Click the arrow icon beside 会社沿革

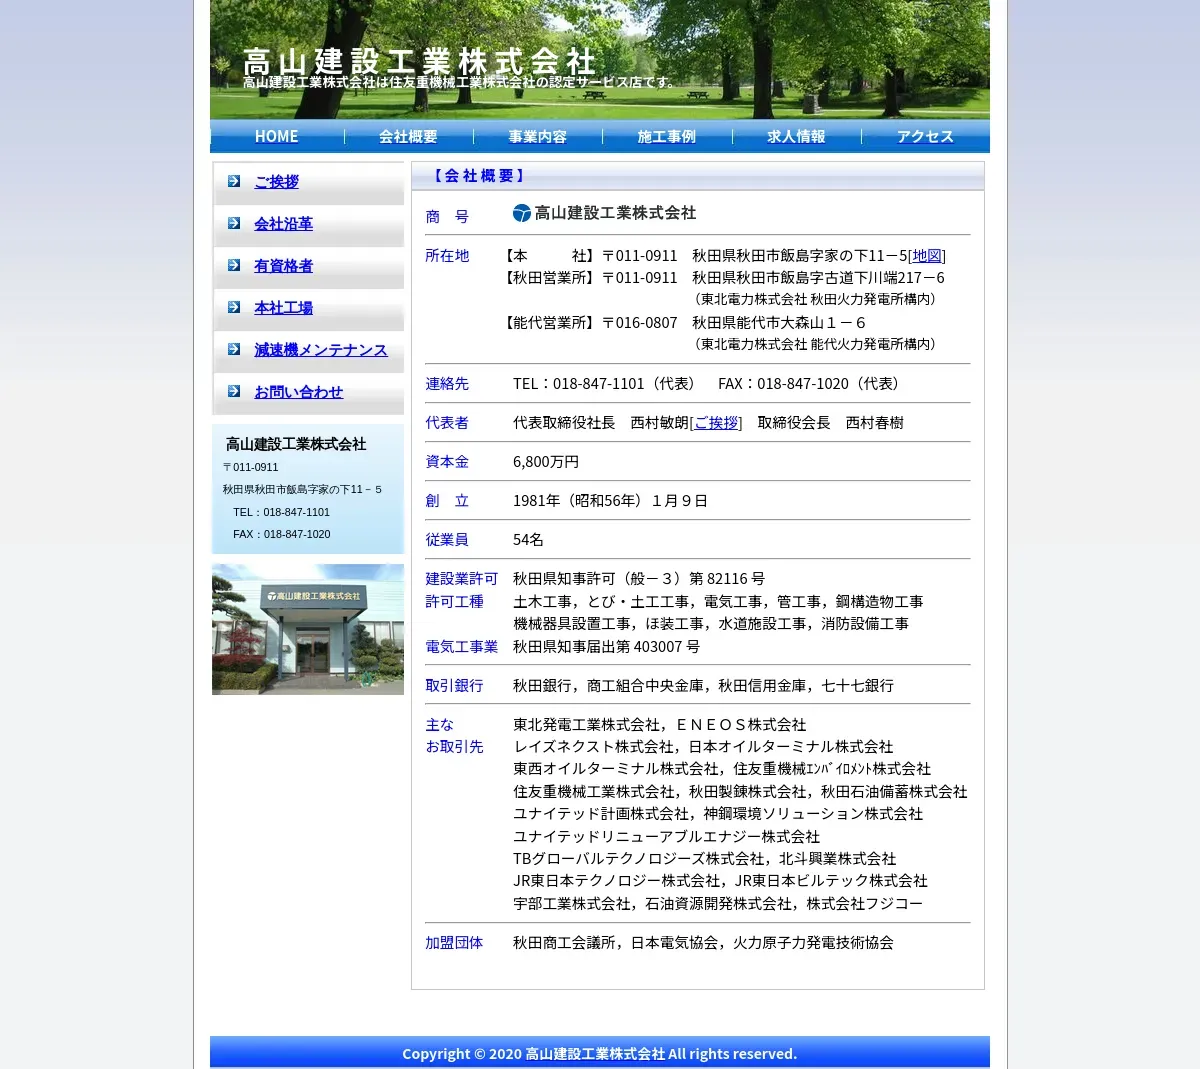point(234,223)
